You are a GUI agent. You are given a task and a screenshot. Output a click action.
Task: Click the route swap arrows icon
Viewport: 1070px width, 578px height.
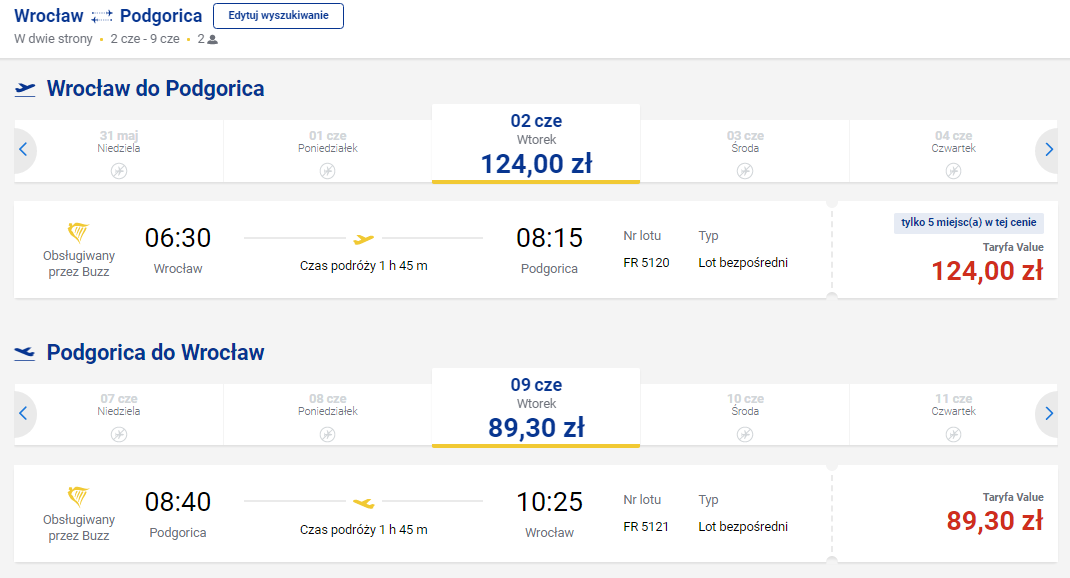point(102,16)
